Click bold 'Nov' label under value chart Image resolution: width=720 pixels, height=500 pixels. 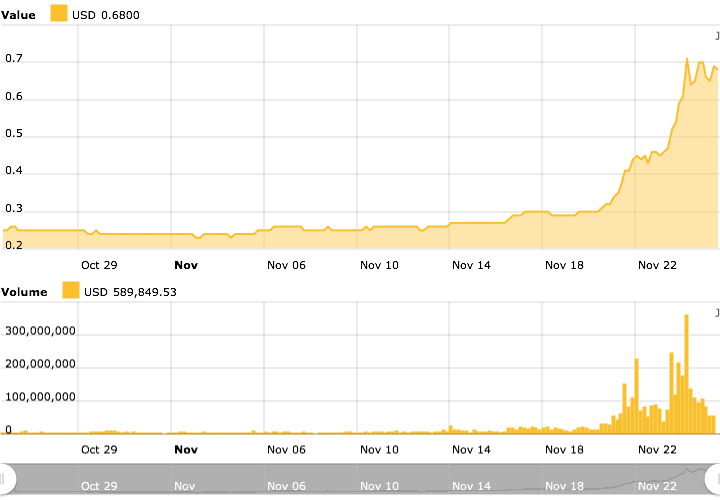[186, 265]
